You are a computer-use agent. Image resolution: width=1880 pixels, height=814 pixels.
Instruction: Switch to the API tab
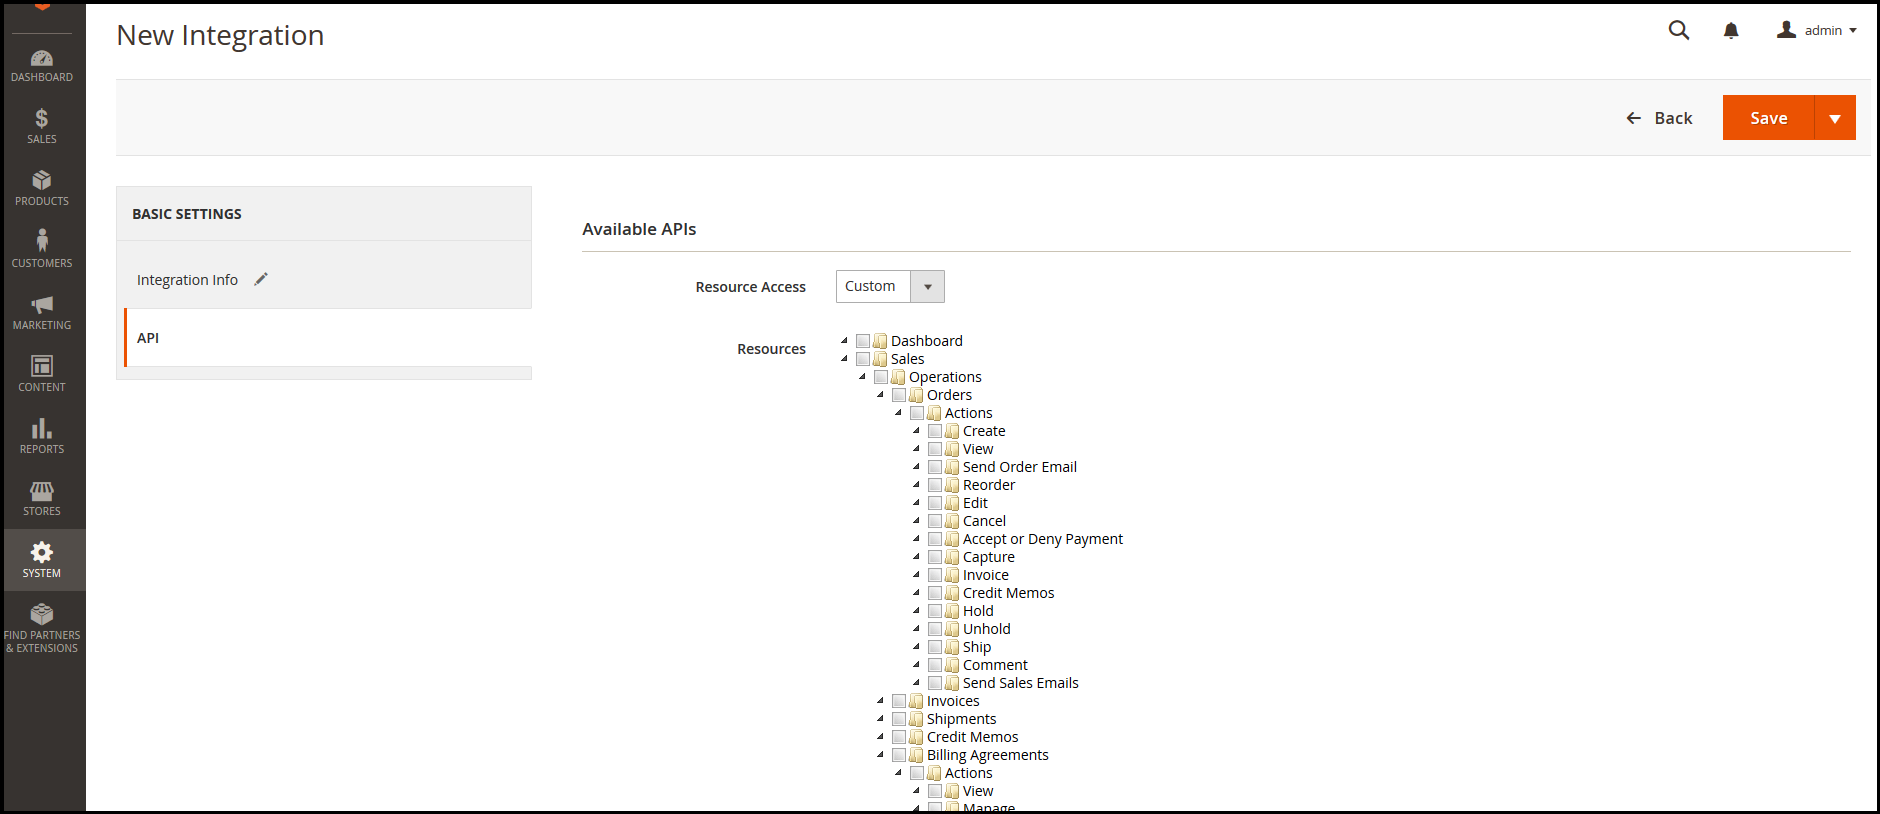coord(148,338)
